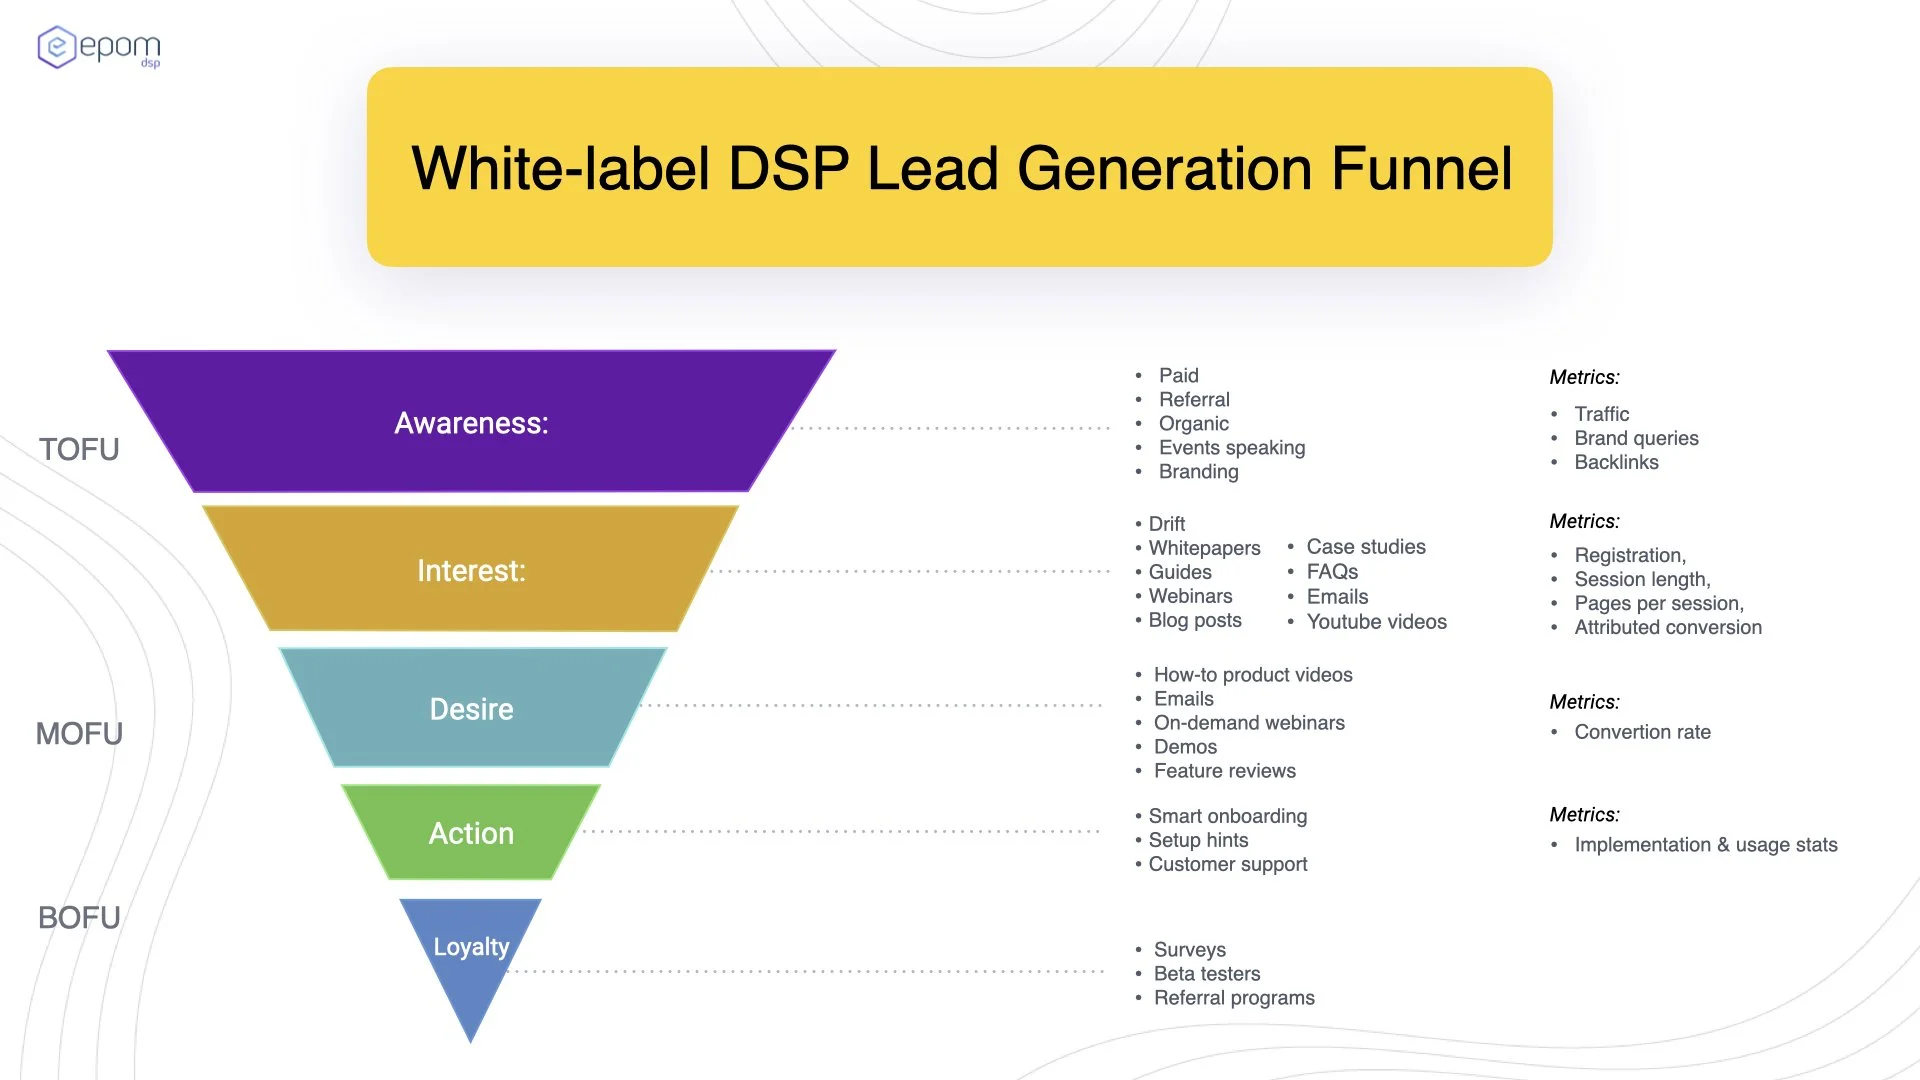
Task: Click the Implementation & usage stats metric
Action: (1706, 845)
